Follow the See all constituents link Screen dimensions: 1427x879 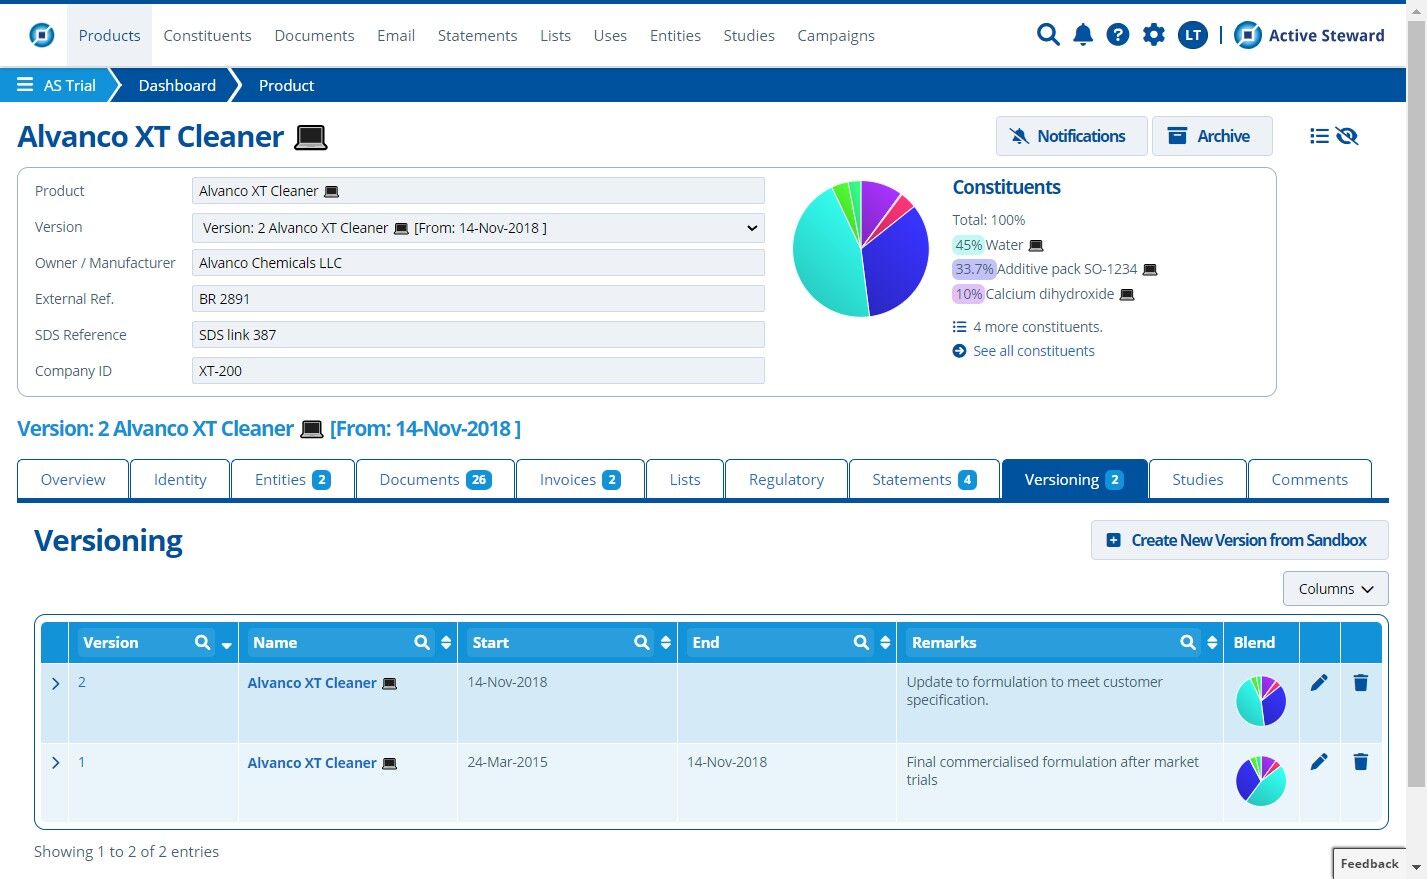tap(1033, 351)
